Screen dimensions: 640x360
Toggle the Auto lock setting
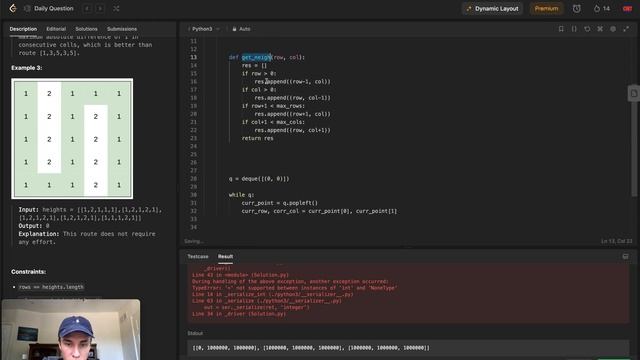tap(241, 29)
